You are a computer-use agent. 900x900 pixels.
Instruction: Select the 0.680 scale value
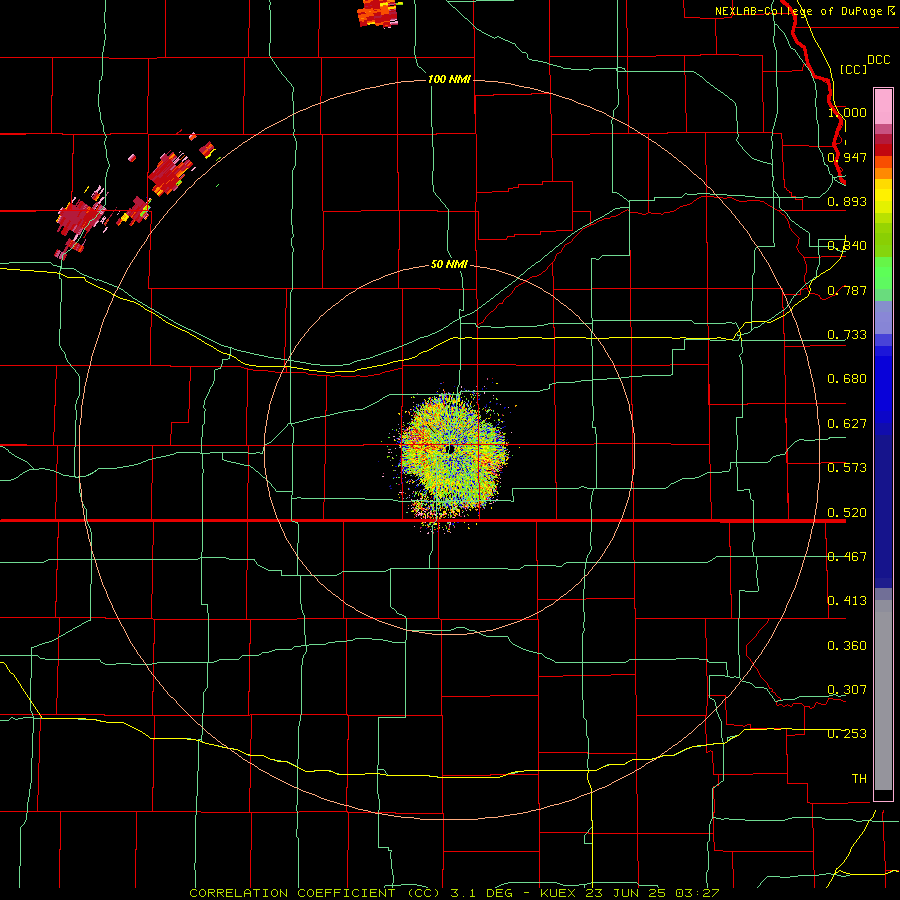point(847,379)
